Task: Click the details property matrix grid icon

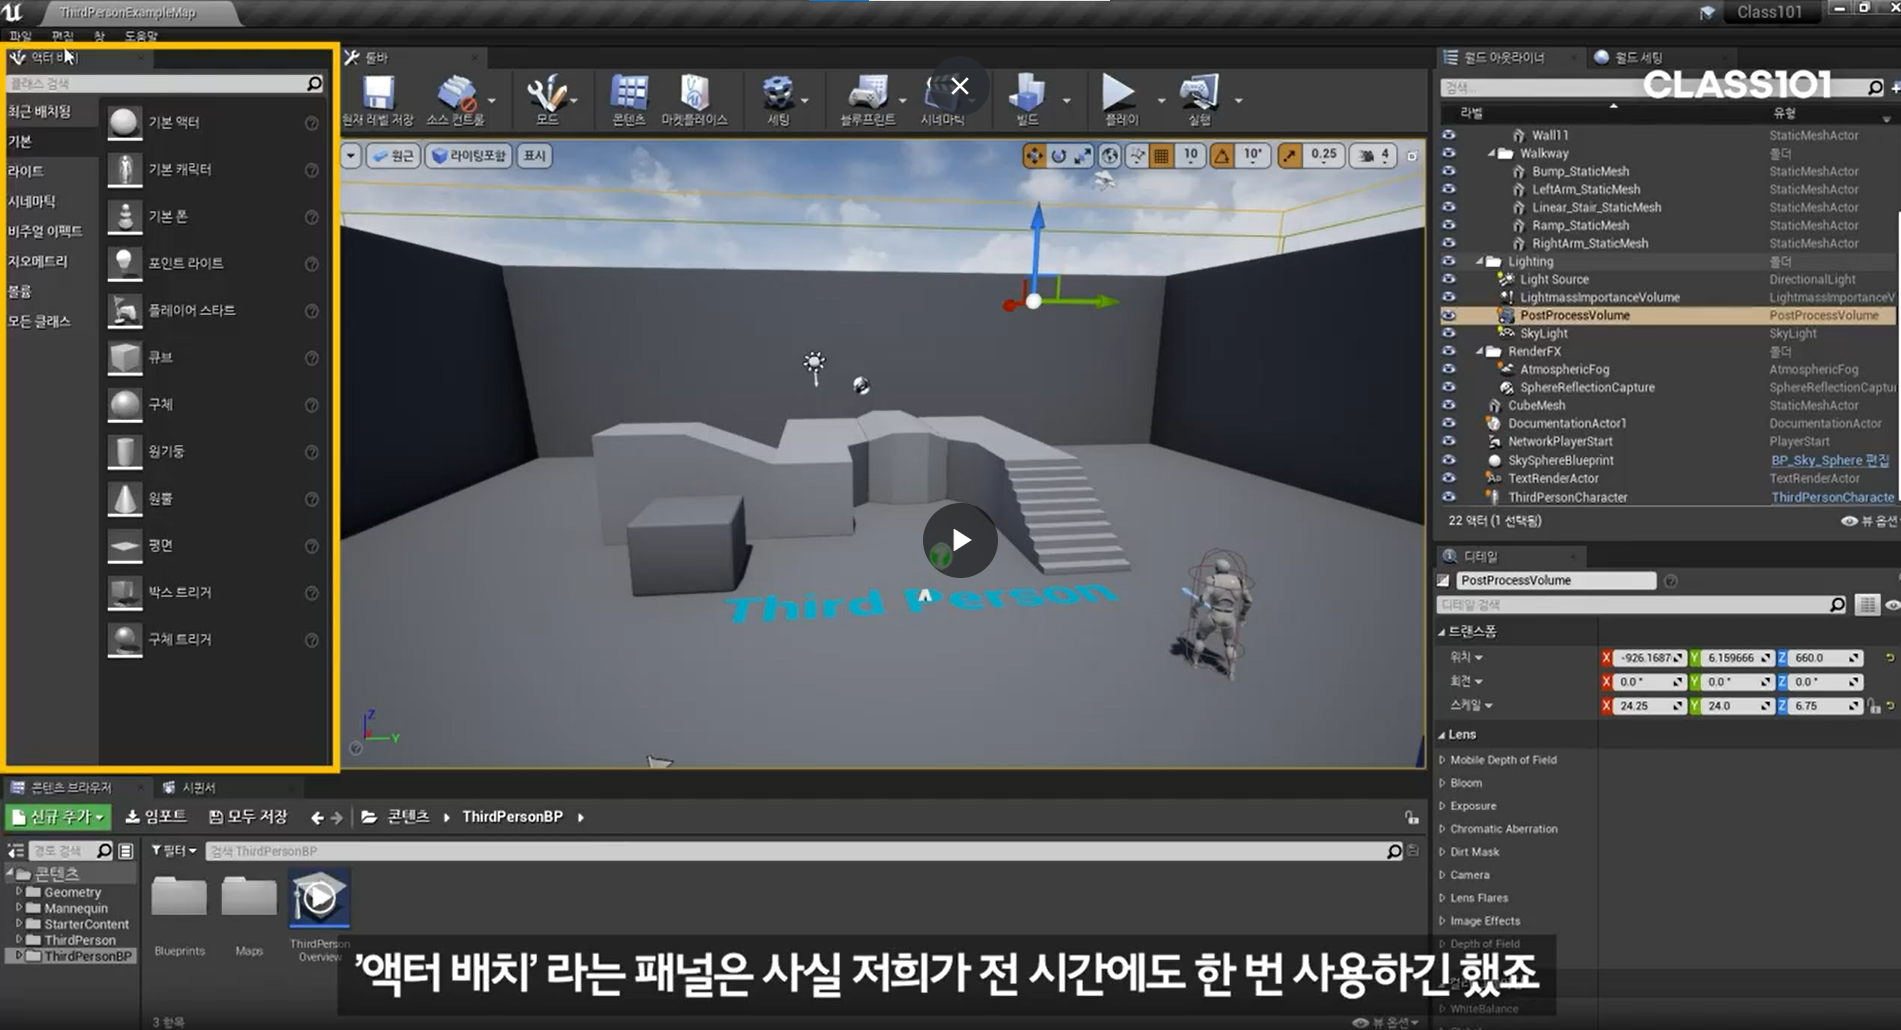Action: coord(1867,604)
